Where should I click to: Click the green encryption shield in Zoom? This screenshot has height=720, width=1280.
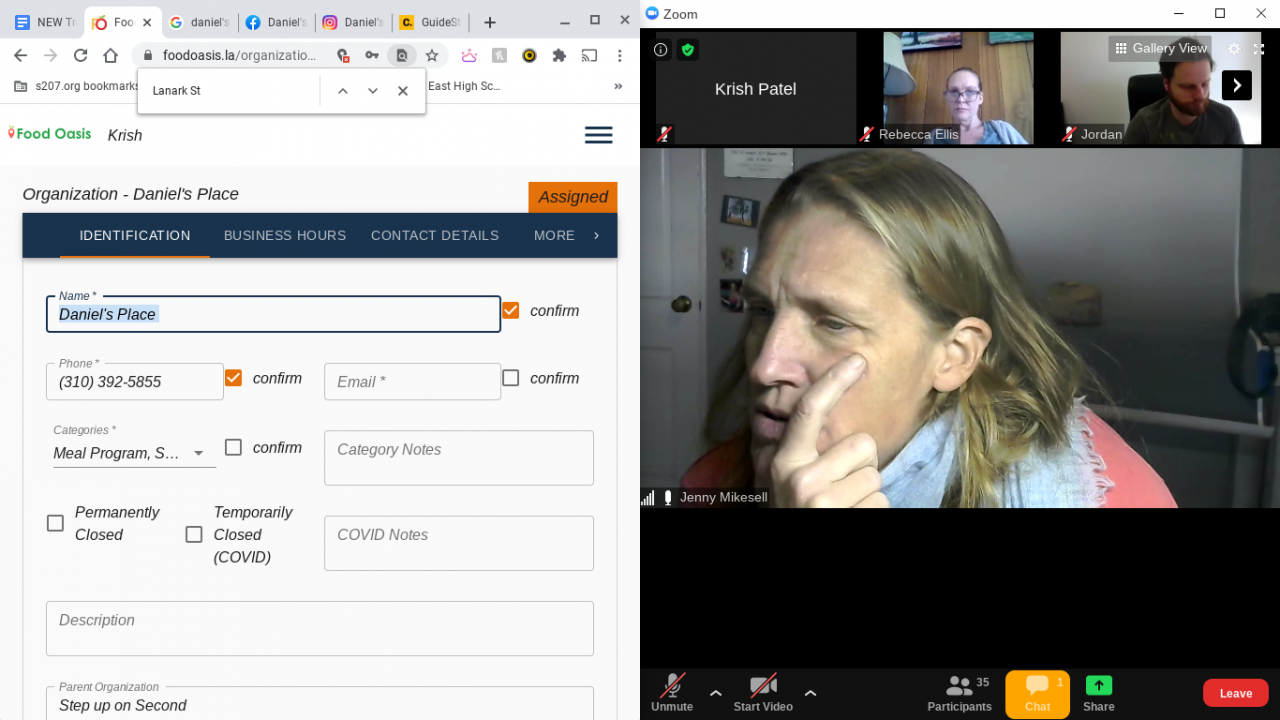point(687,49)
